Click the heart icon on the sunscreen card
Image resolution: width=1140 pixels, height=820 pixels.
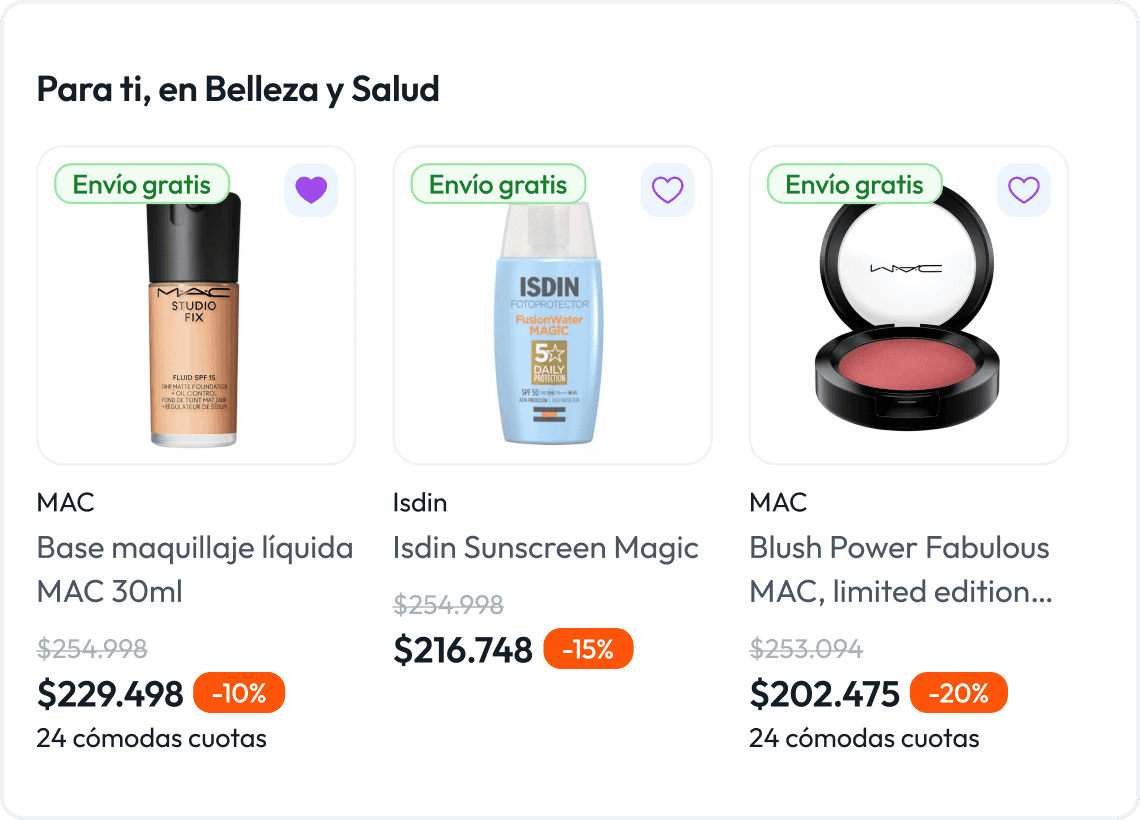[667, 189]
